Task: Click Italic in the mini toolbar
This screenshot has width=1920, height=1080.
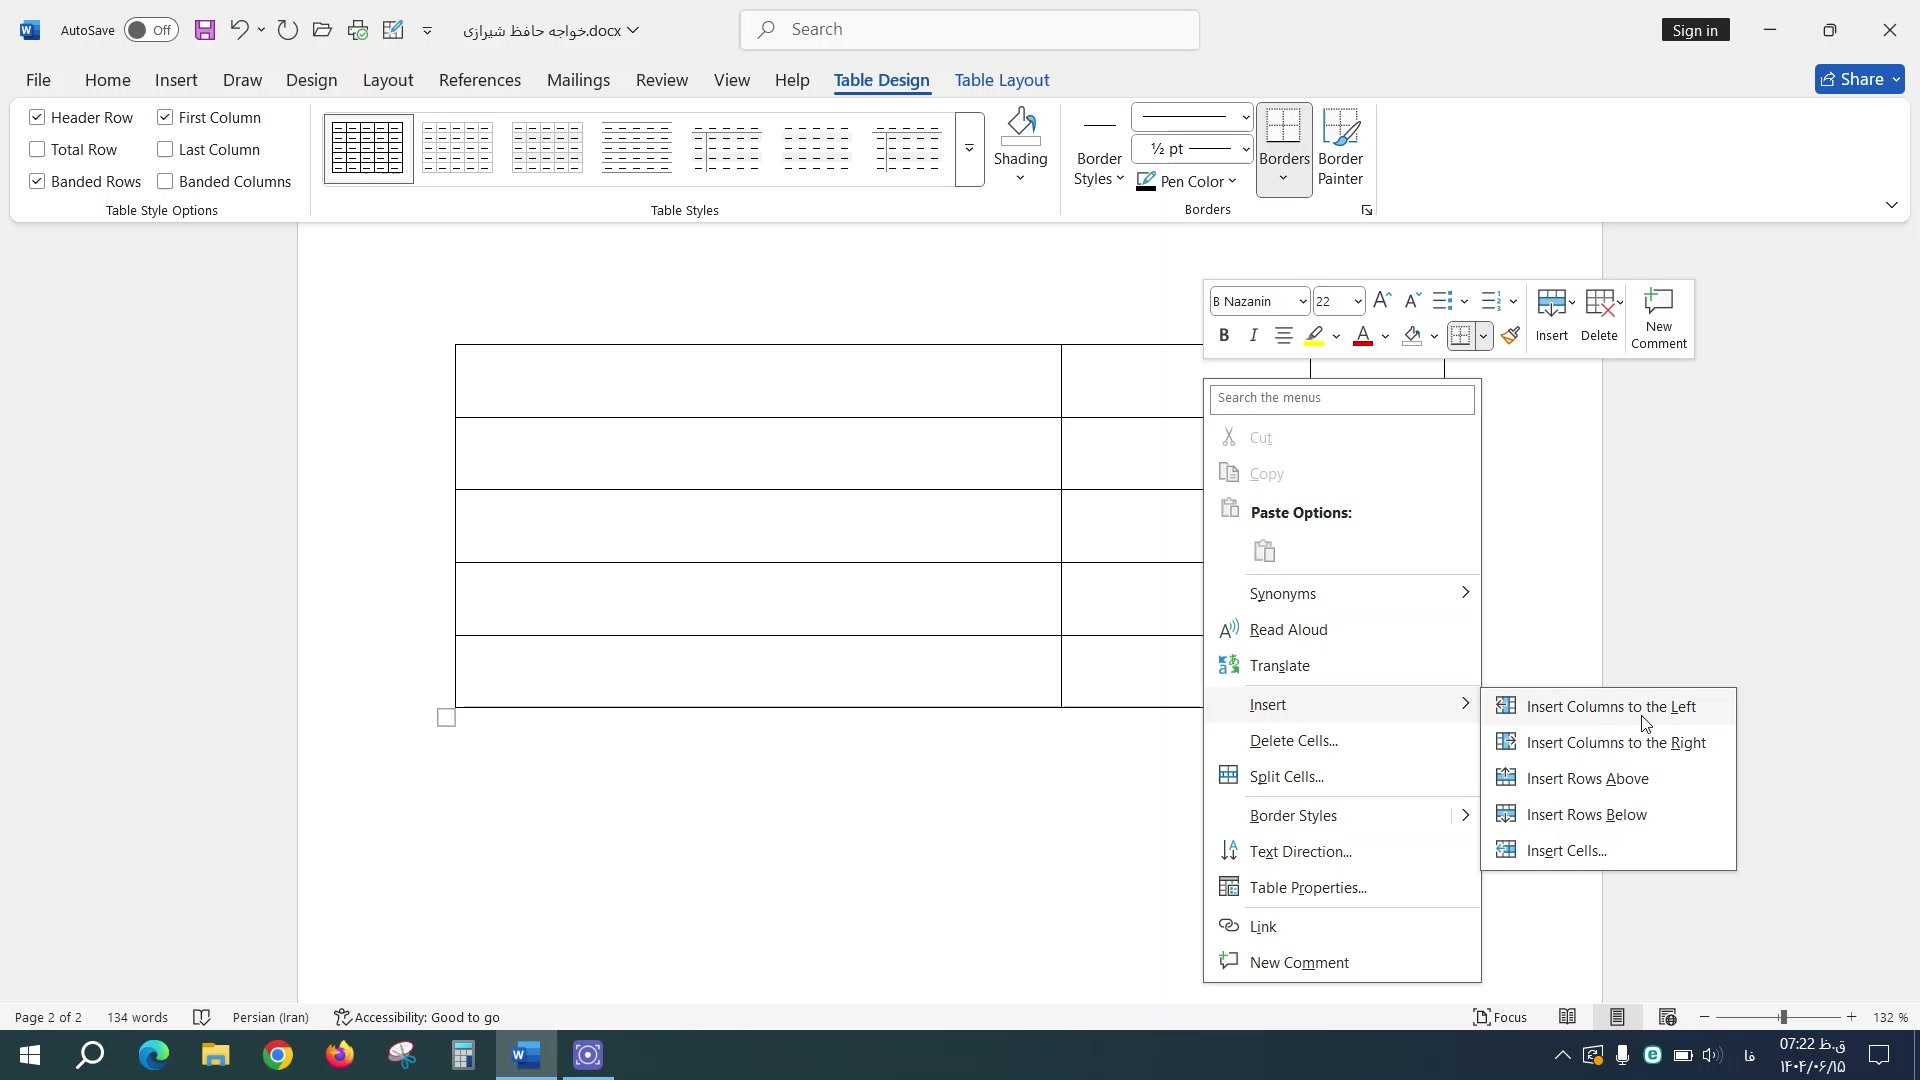Action: (1253, 336)
